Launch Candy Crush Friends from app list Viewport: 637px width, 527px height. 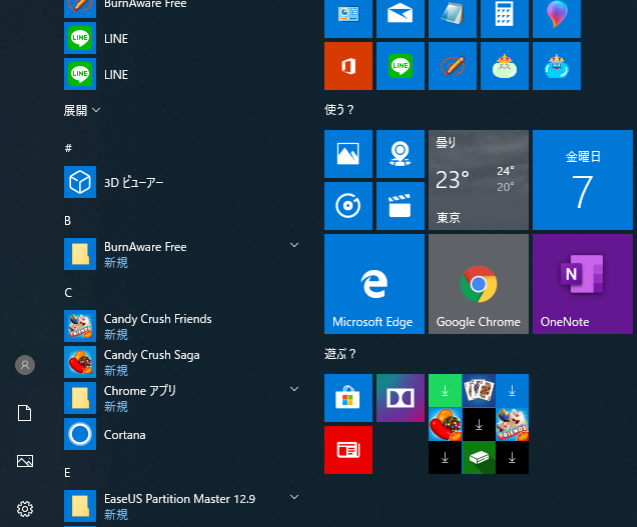tap(183, 326)
